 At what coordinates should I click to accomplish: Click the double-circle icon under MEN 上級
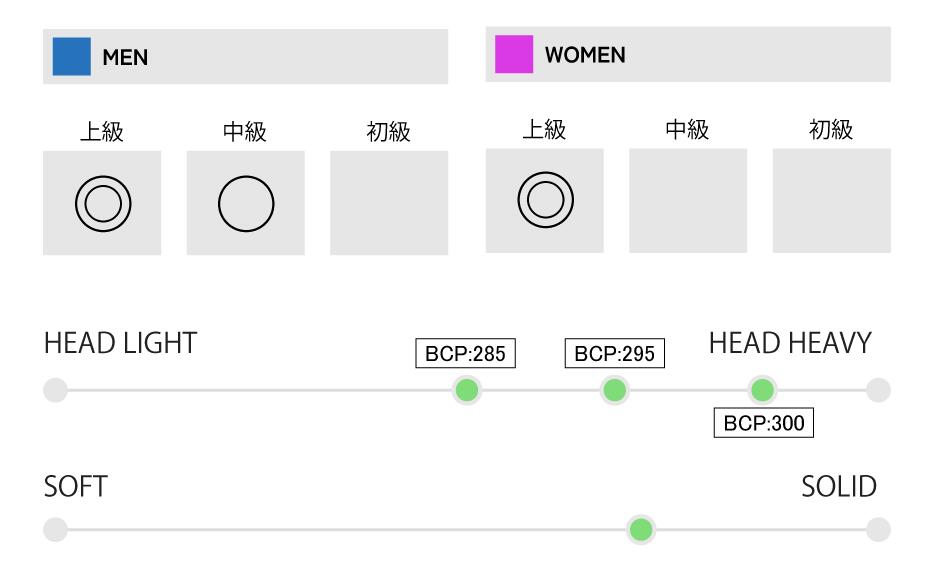pyautogui.click(x=103, y=203)
